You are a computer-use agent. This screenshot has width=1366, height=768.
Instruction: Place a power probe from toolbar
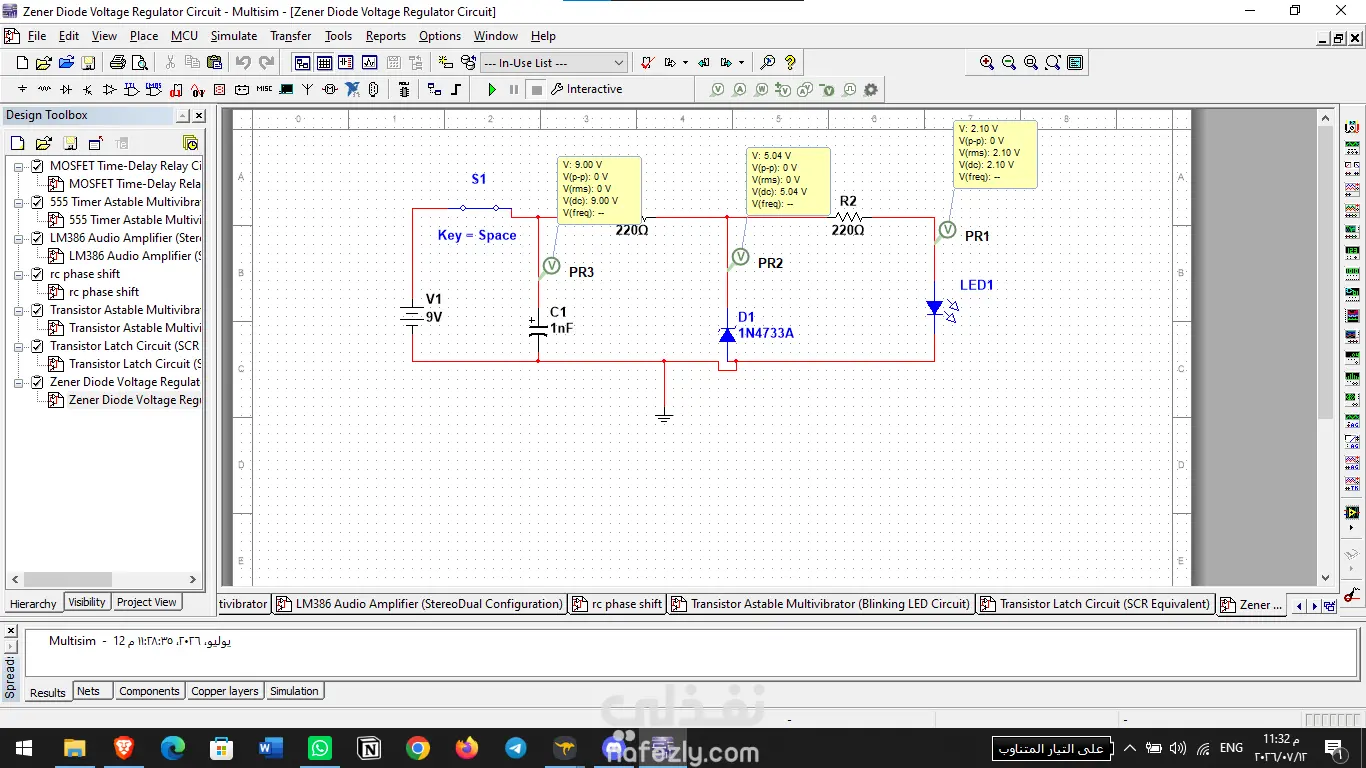(x=762, y=89)
